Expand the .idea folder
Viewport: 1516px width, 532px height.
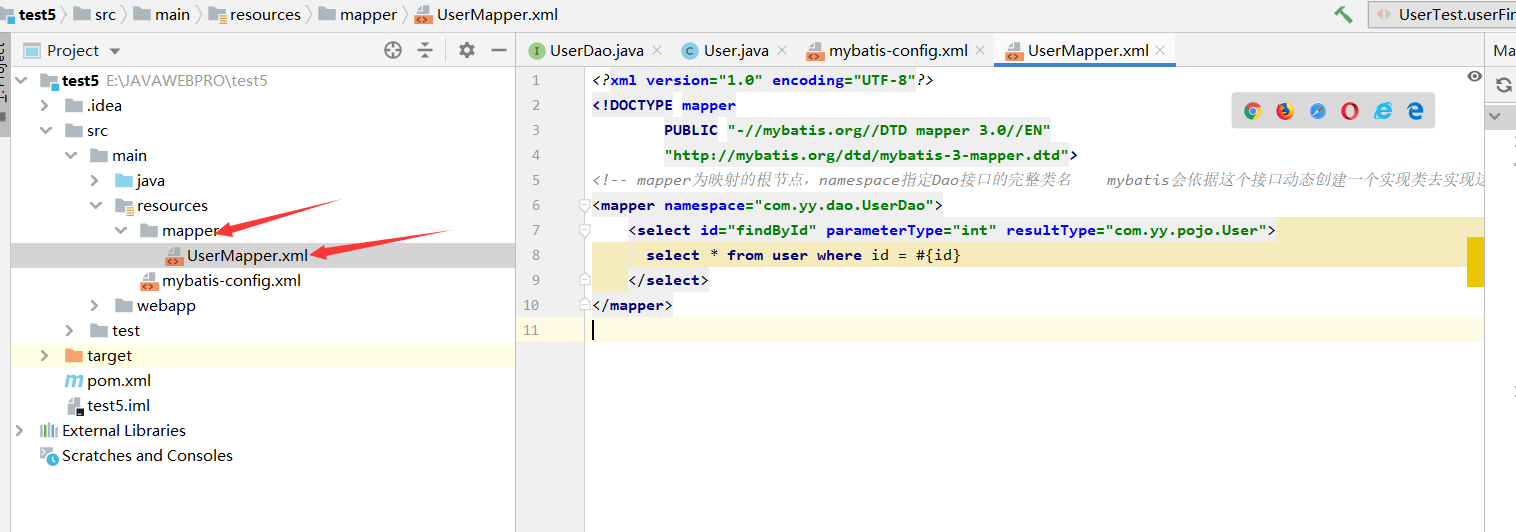pyautogui.click(x=45, y=106)
